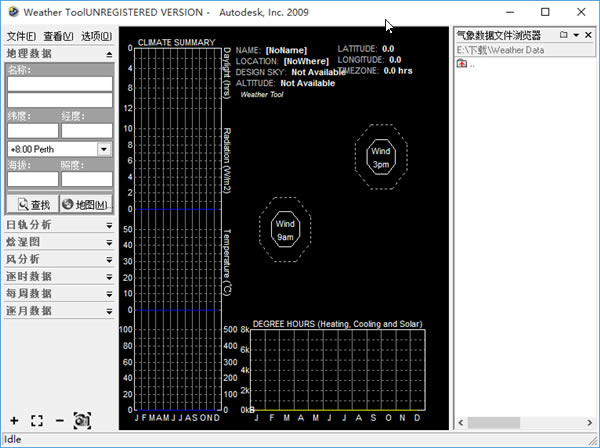Close the weather data file browser panel
600x448 pixels.
pyautogui.click(x=589, y=35)
